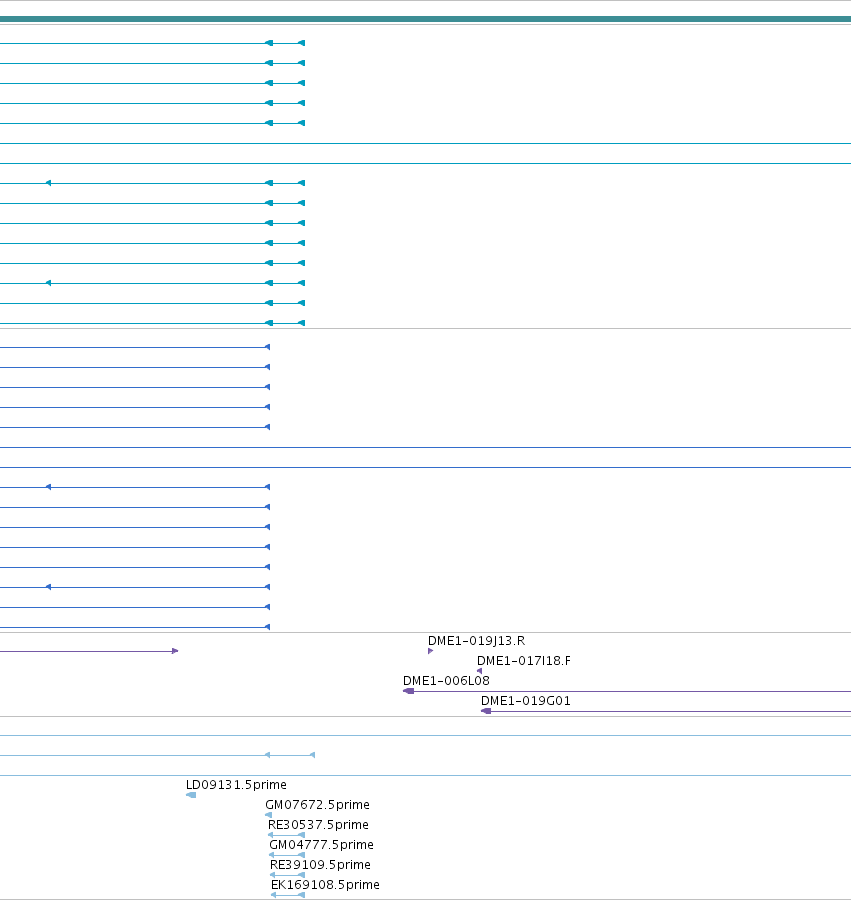Image resolution: width=851 pixels, height=900 pixels.
Task: Click the GM04777.5prime EST label
Action: (x=321, y=845)
